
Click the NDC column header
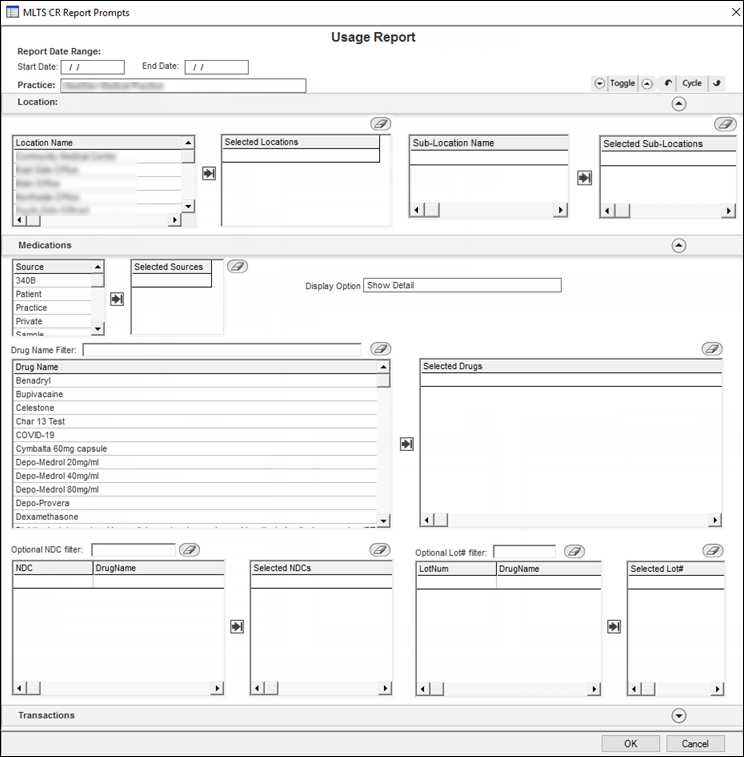click(x=53, y=568)
